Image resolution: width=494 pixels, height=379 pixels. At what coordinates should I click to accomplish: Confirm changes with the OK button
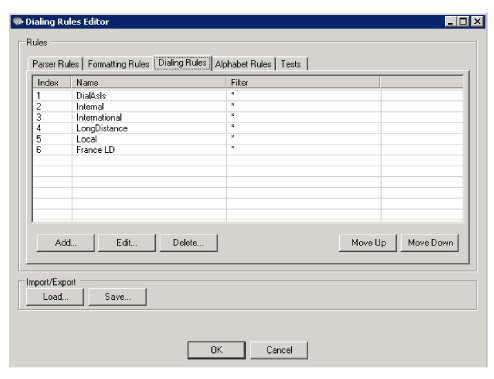pos(216,350)
